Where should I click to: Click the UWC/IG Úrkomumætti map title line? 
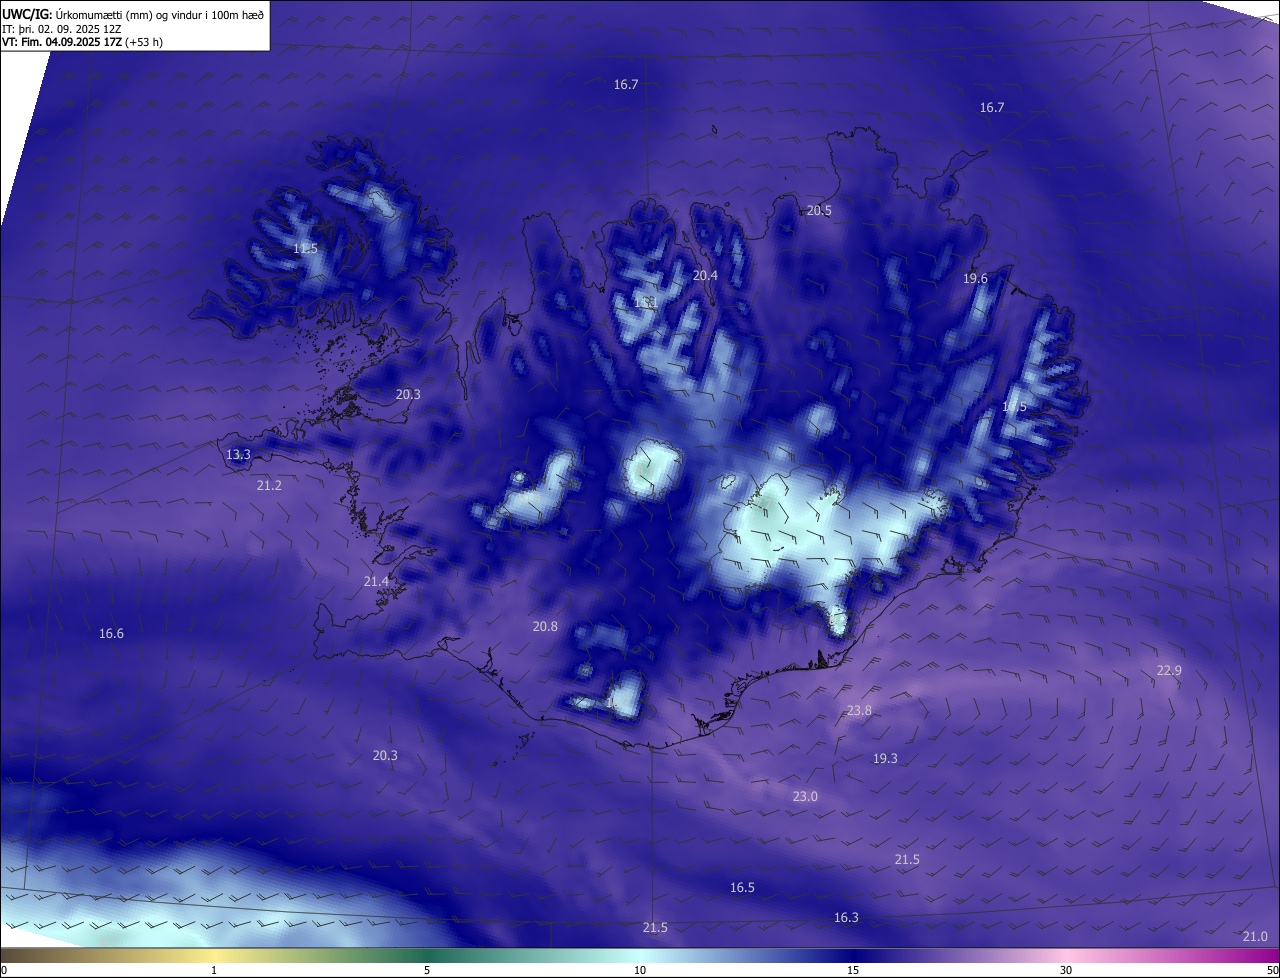coord(133,14)
